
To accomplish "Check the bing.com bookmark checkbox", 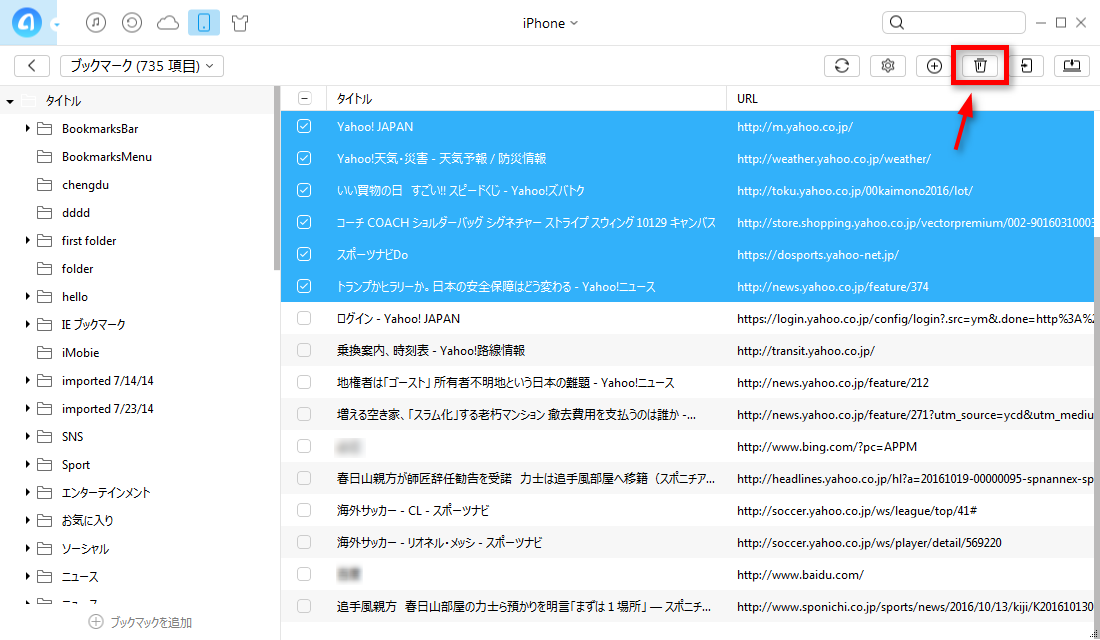I will tap(304, 446).
